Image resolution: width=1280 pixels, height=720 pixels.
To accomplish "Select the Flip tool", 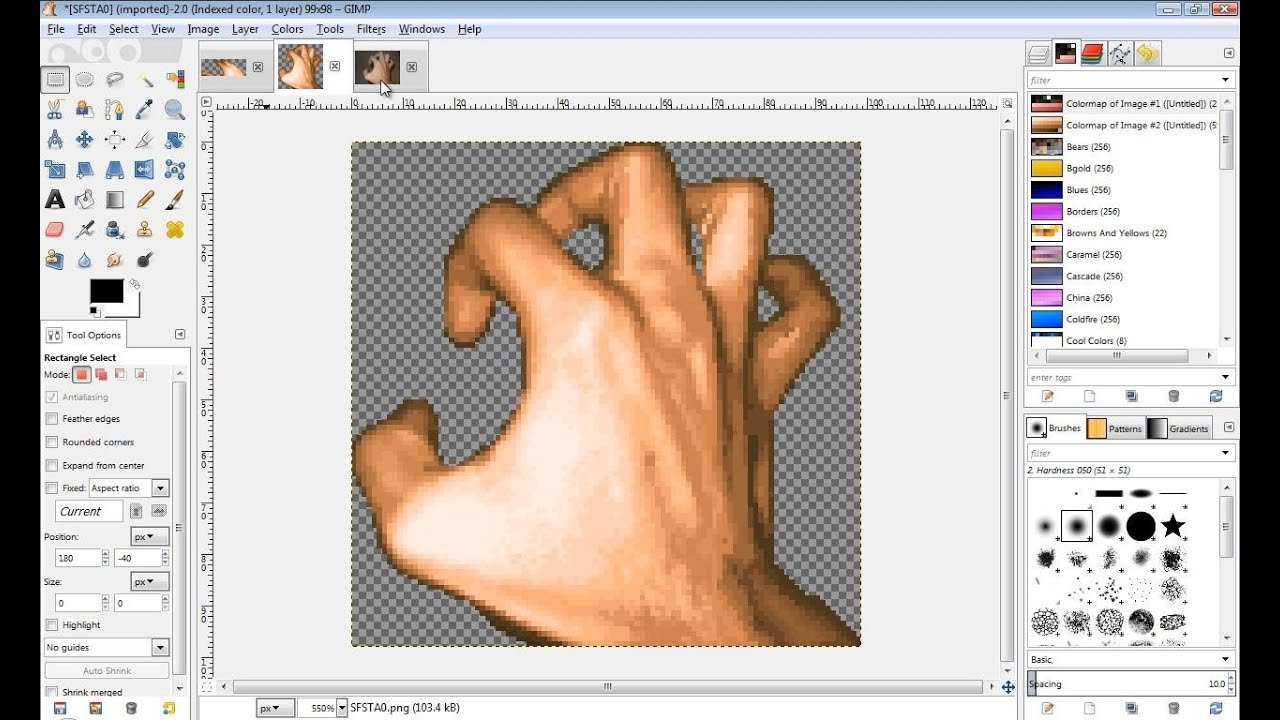I will coord(145,170).
